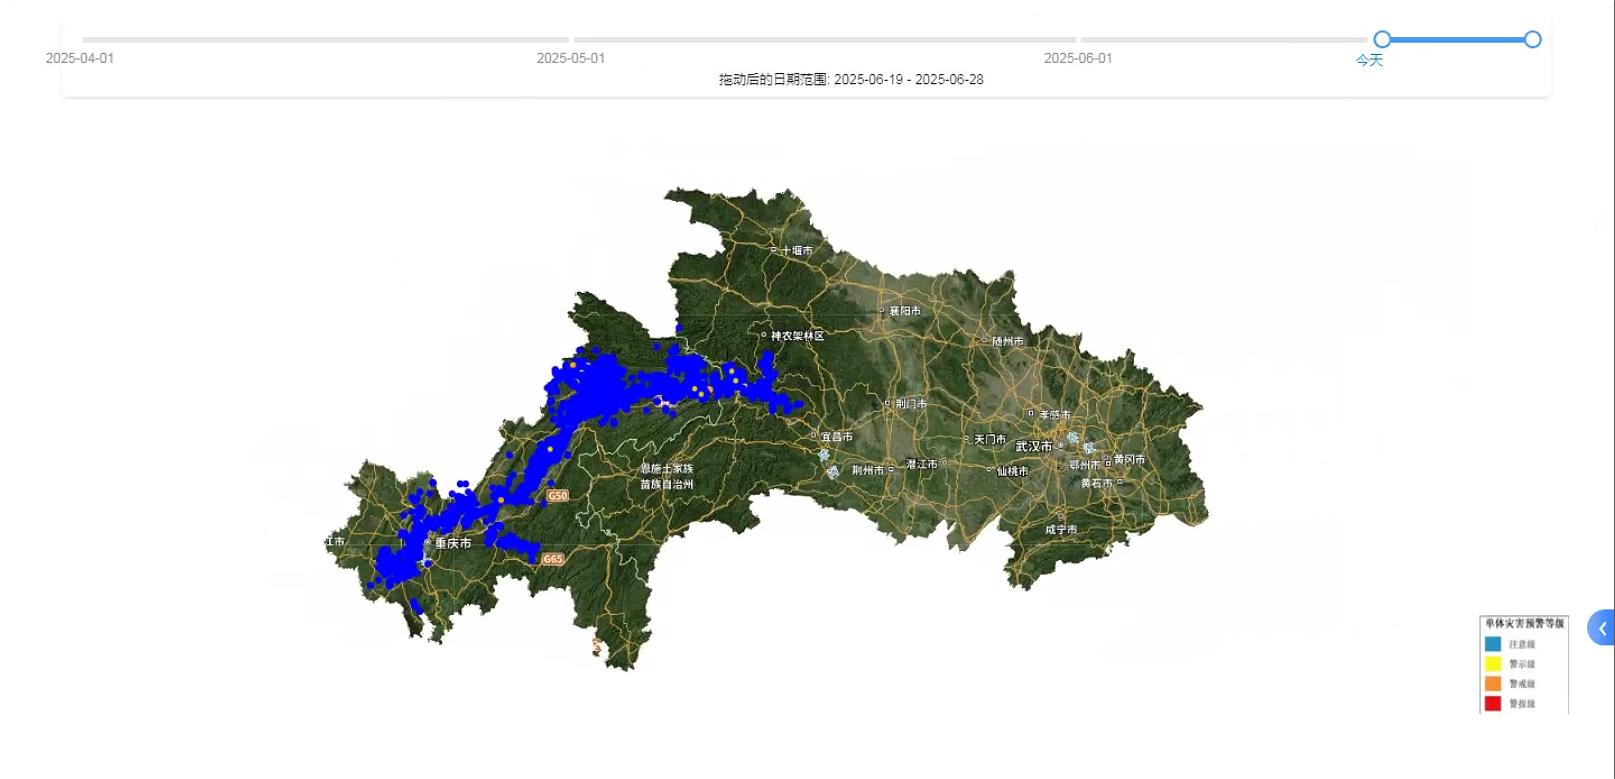This screenshot has width=1615, height=779.
Task: Click the 武汉市 city label on map
Action: 1034,446
